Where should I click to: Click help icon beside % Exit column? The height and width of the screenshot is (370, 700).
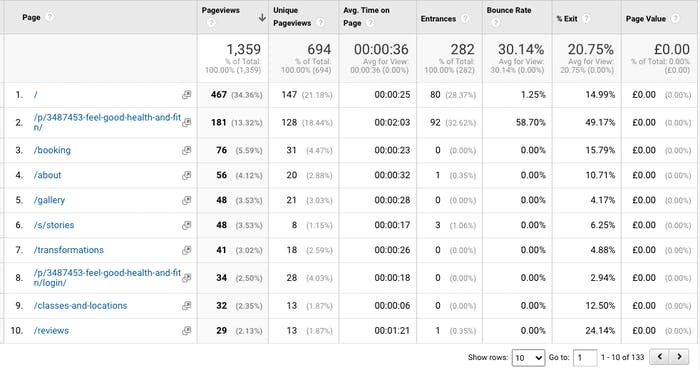coord(586,18)
